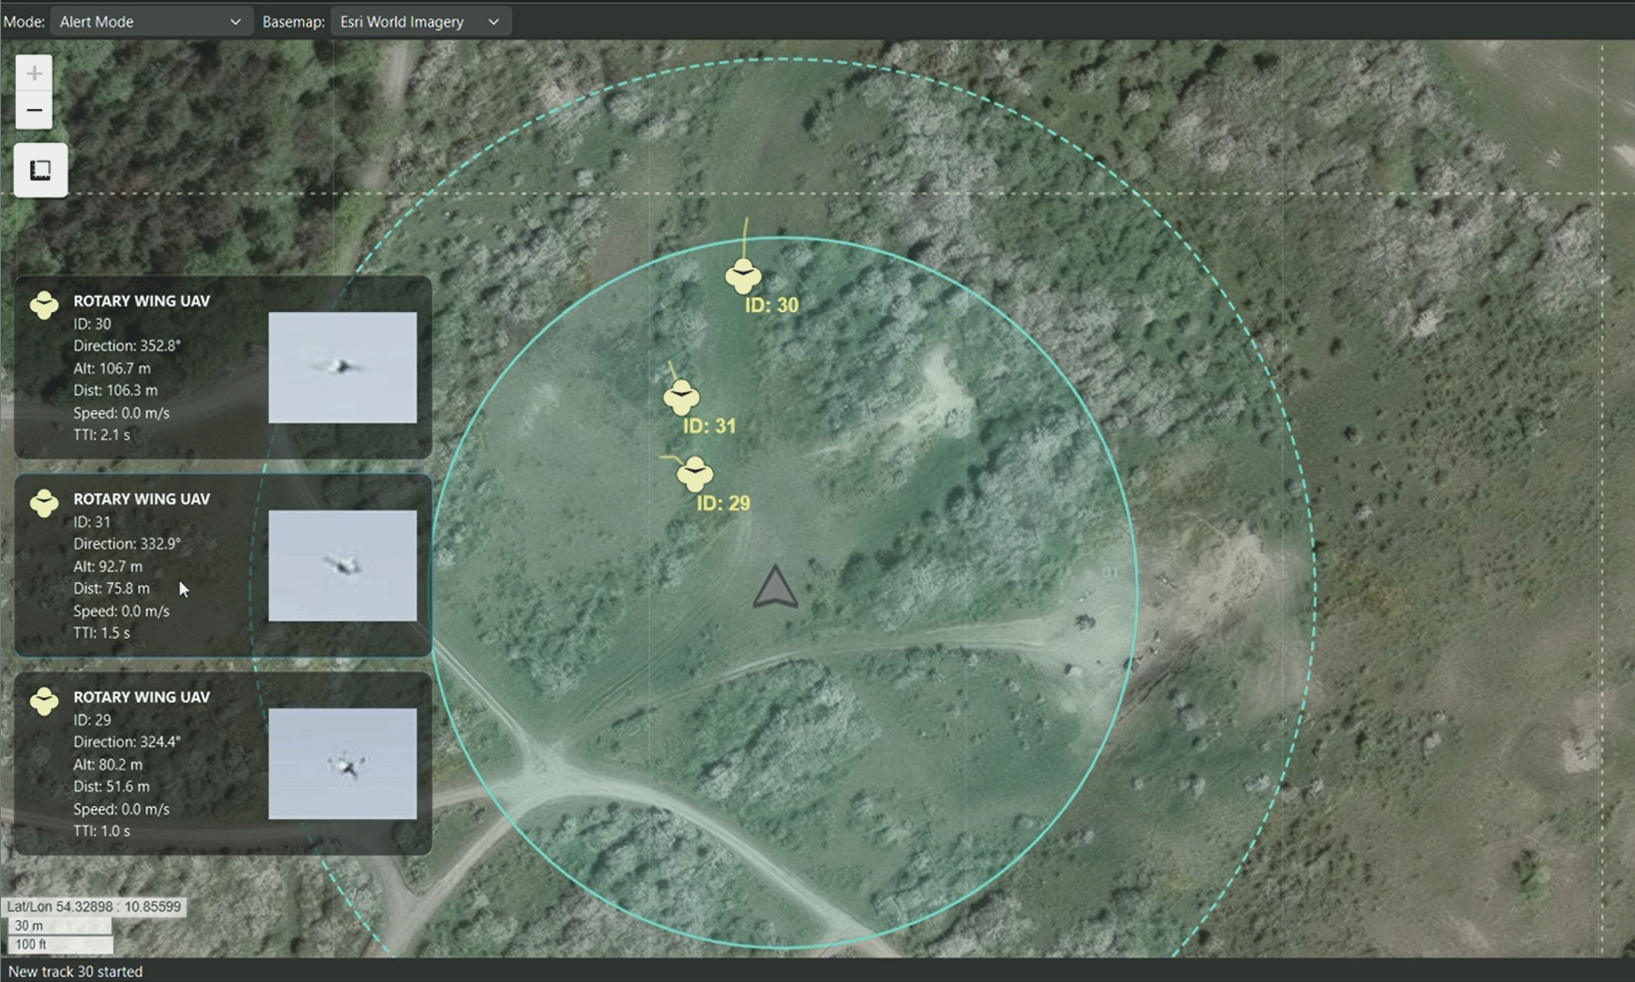Click 'Direction: 332.9°' in ID 31 card
The width and height of the screenshot is (1635, 982).
[127, 544]
